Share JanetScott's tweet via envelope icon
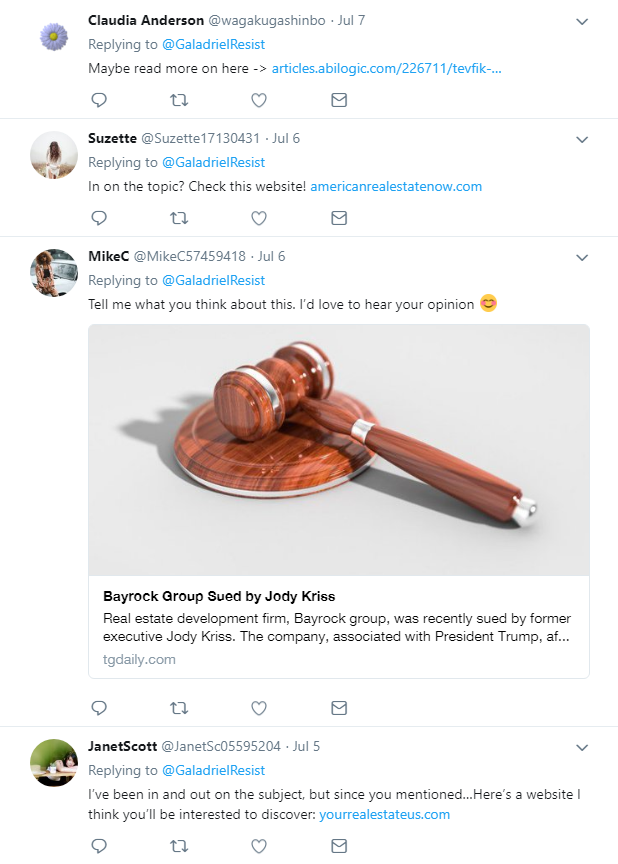The height and width of the screenshot is (864, 618). point(339,846)
